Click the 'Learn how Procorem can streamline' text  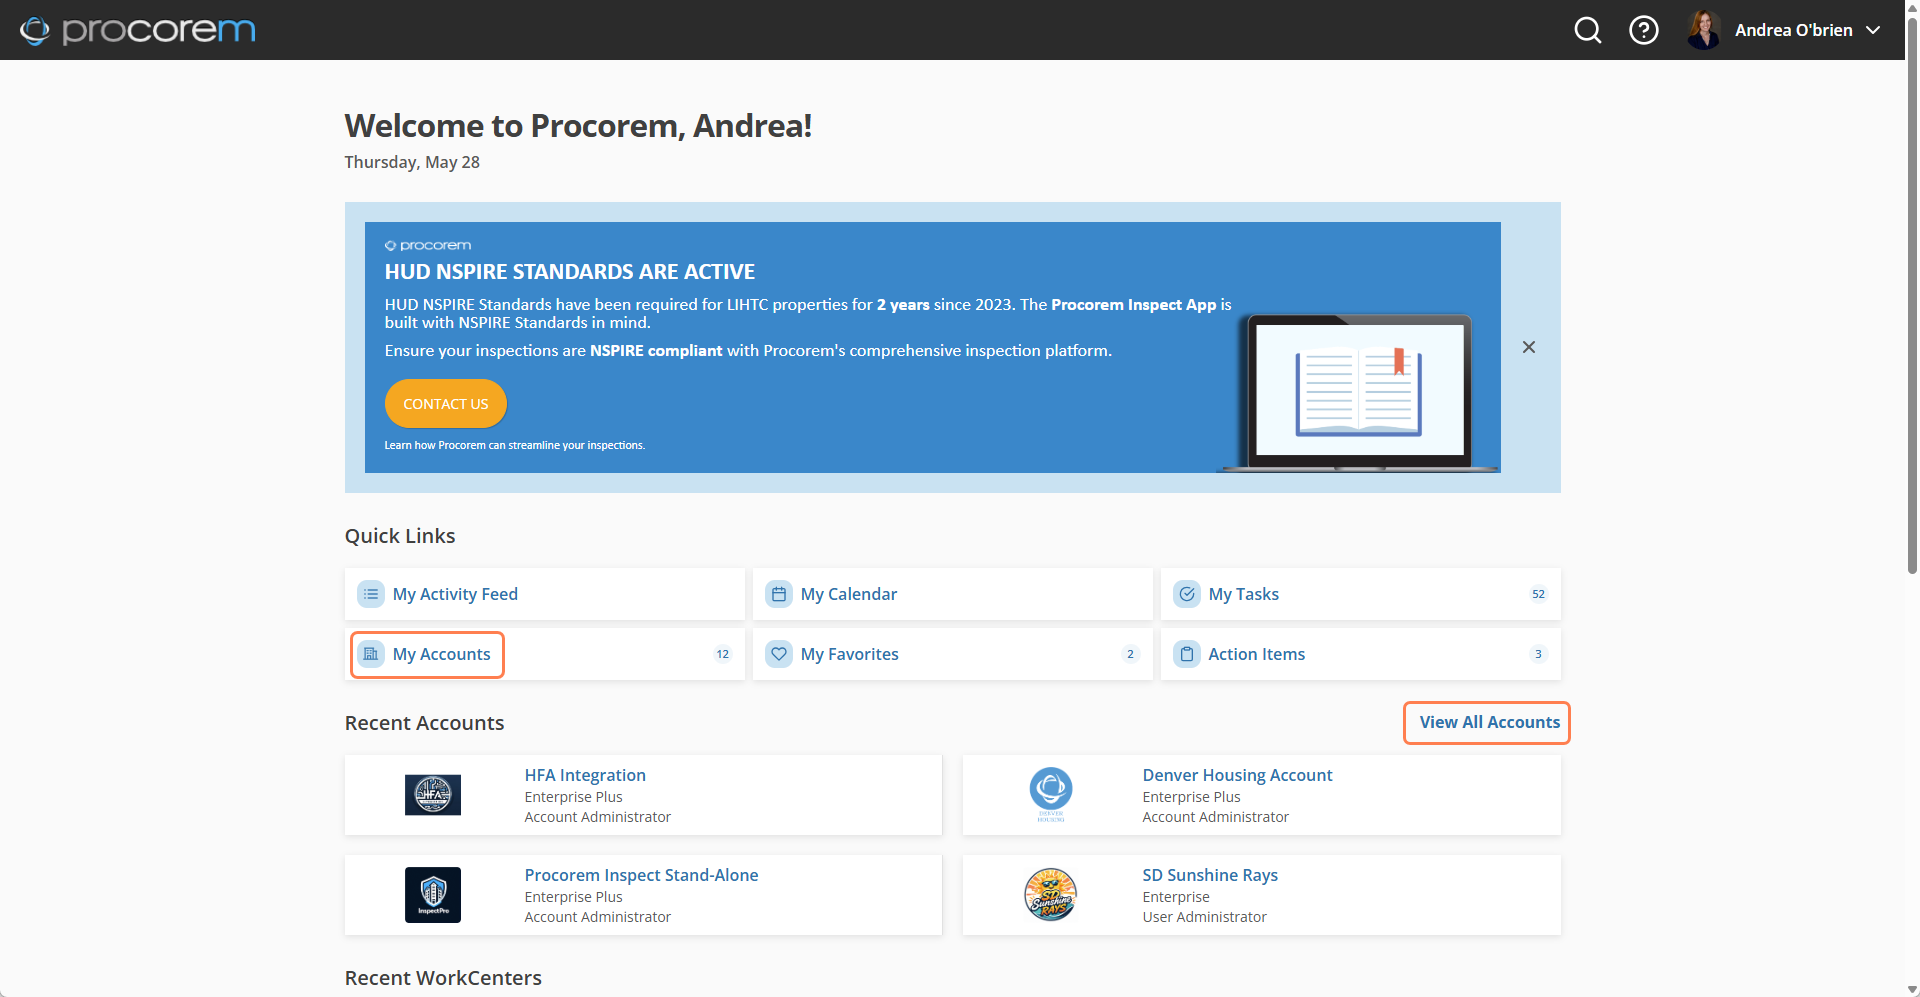[x=515, y=445]
